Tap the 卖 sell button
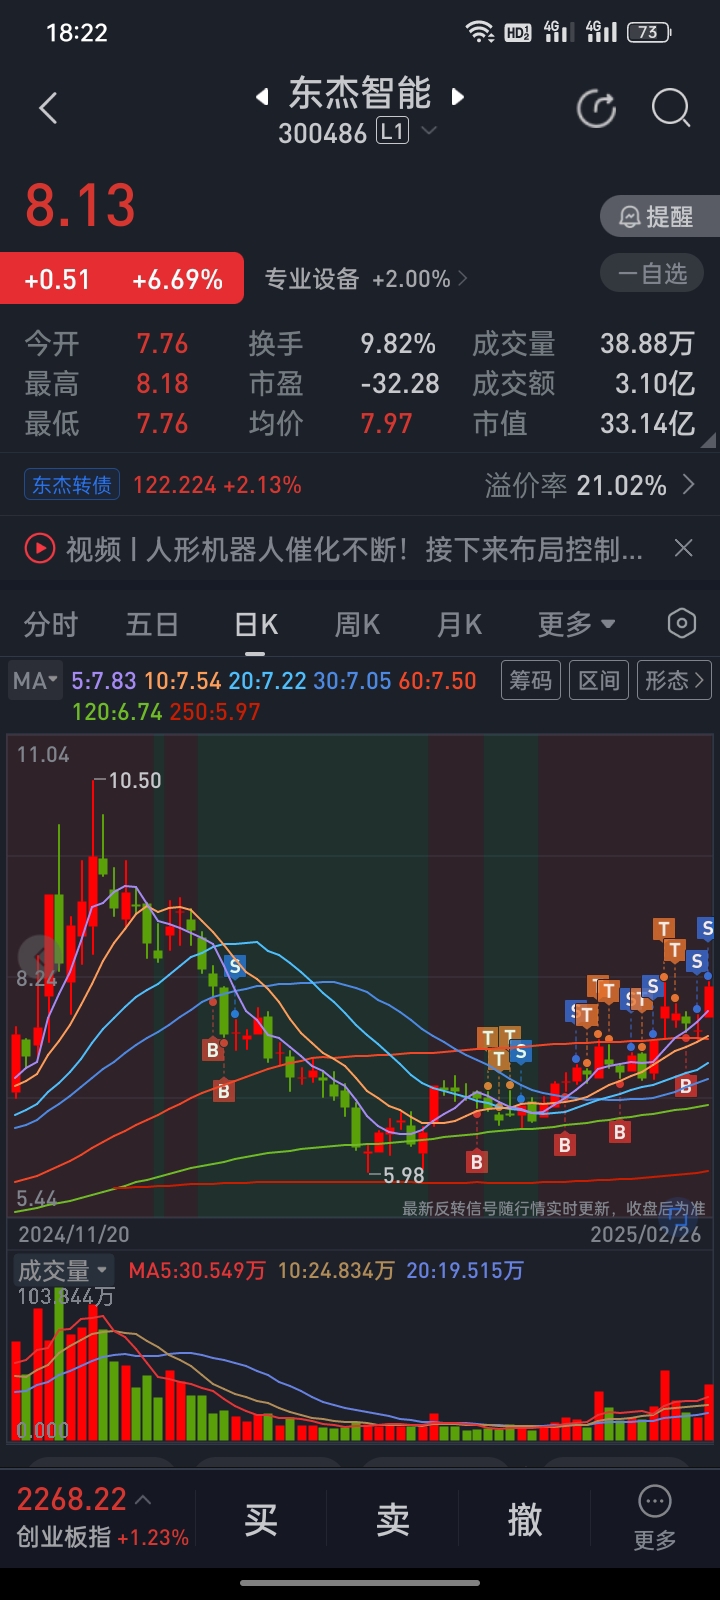 coord(393,1520)
